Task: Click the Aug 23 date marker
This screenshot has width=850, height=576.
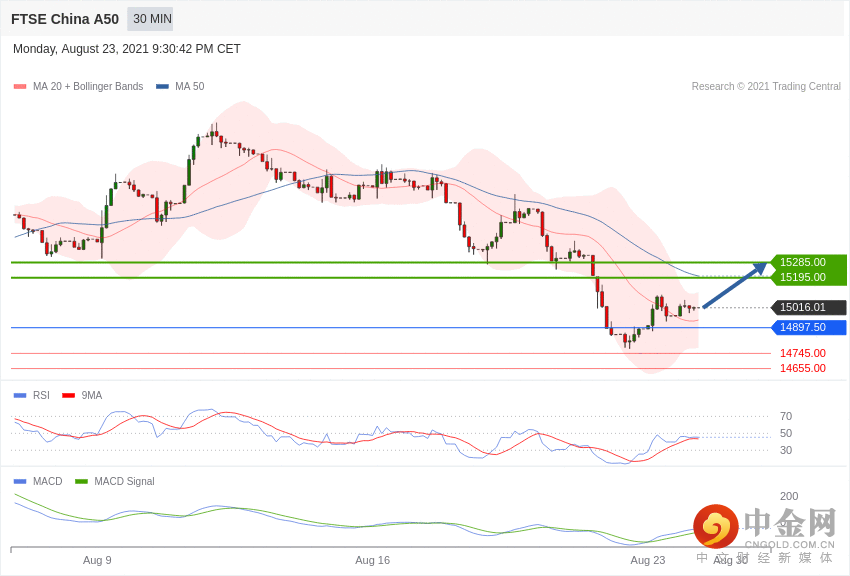Action: [x=648, y=560]
